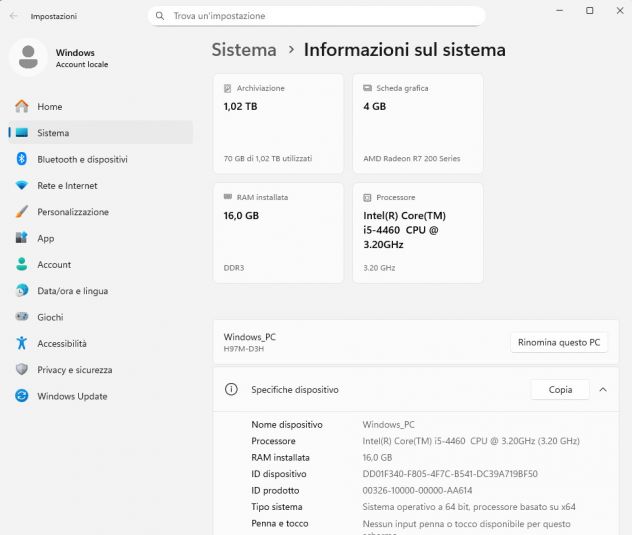This screenshot has height=535, width=632.
Task: Click the Account person icon in sidebar
Action: [x=22, y=264]
